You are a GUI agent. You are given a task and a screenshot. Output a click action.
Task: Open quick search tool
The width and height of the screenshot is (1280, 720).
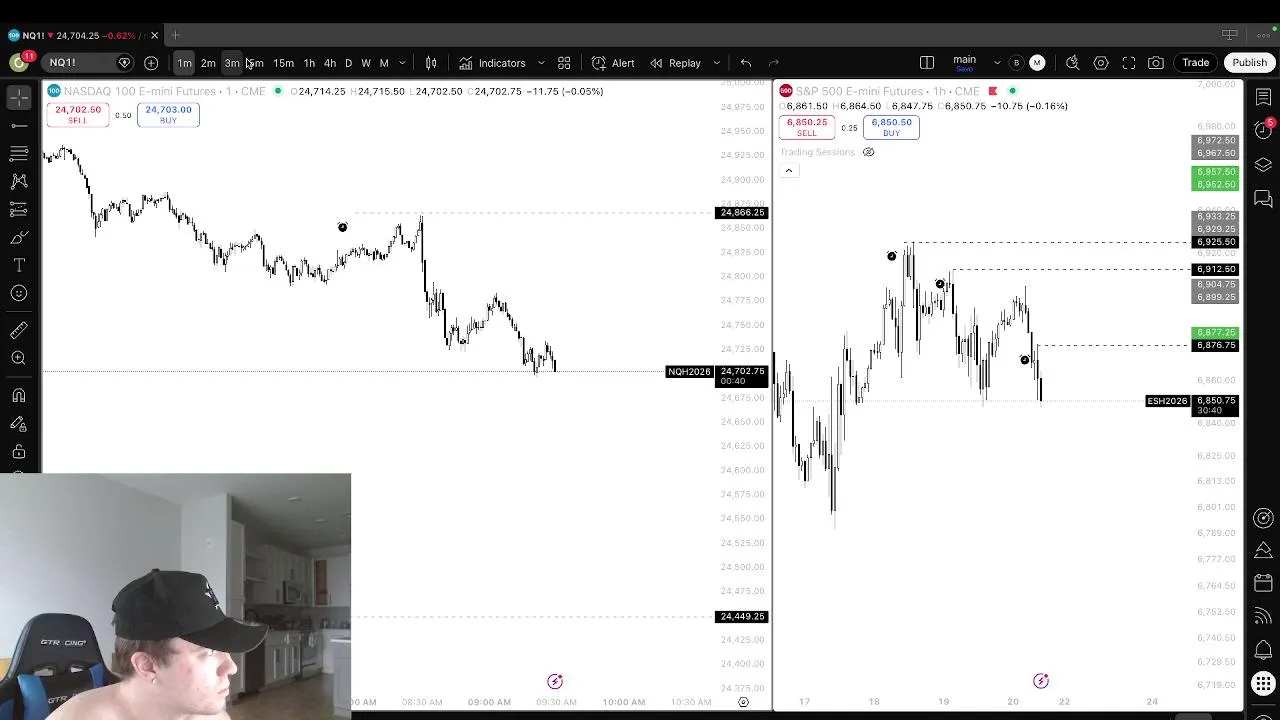coord(1073,63)
